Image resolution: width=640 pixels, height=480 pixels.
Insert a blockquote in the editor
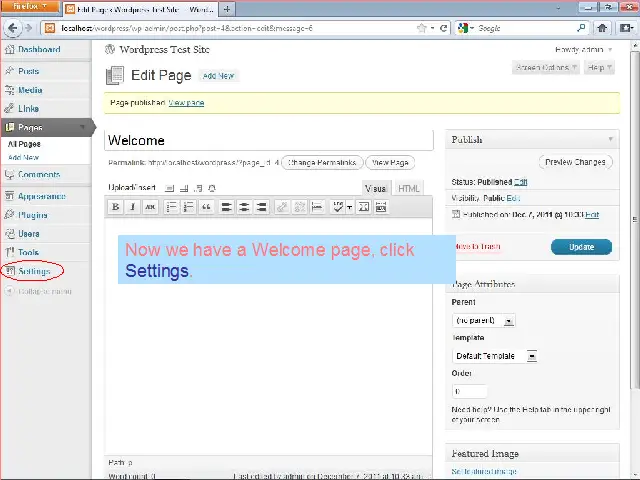[x=206, y=207]
